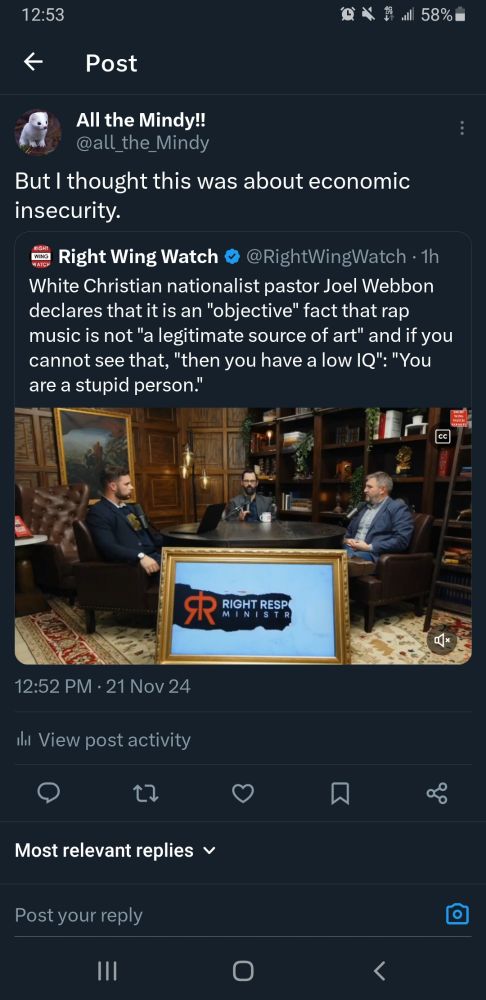Toggle closed captions CC on the video
The image size is (486, 1000).
point(442,437)
